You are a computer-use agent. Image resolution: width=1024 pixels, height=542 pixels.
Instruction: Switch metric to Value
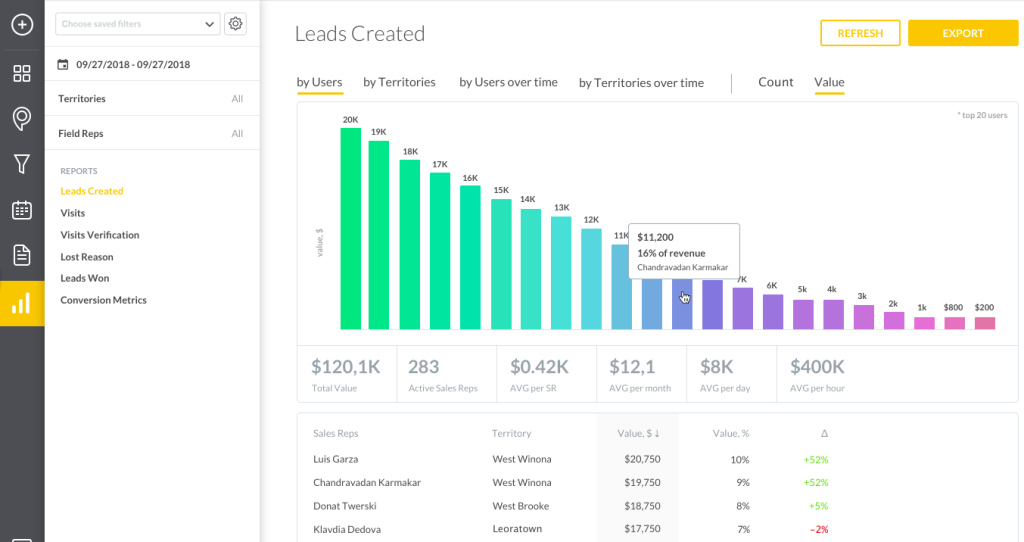[x=829, y=82]
